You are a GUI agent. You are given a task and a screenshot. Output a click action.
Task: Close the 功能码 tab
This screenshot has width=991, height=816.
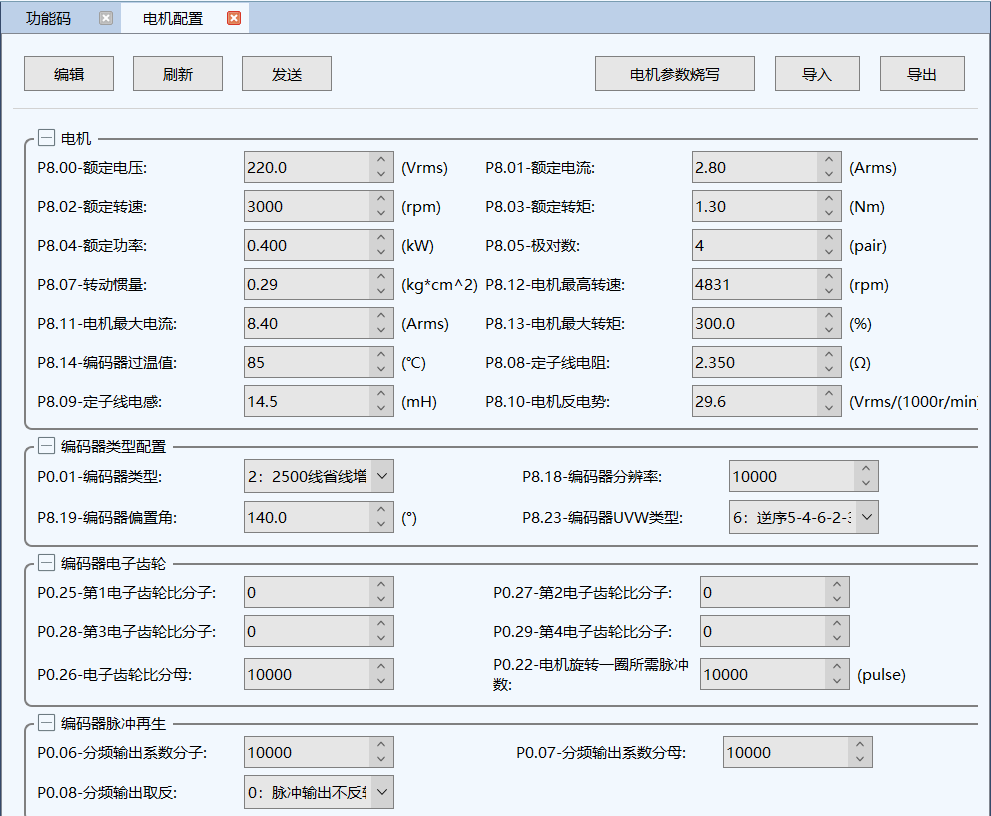pyautogui.click(x=106, y=18)
